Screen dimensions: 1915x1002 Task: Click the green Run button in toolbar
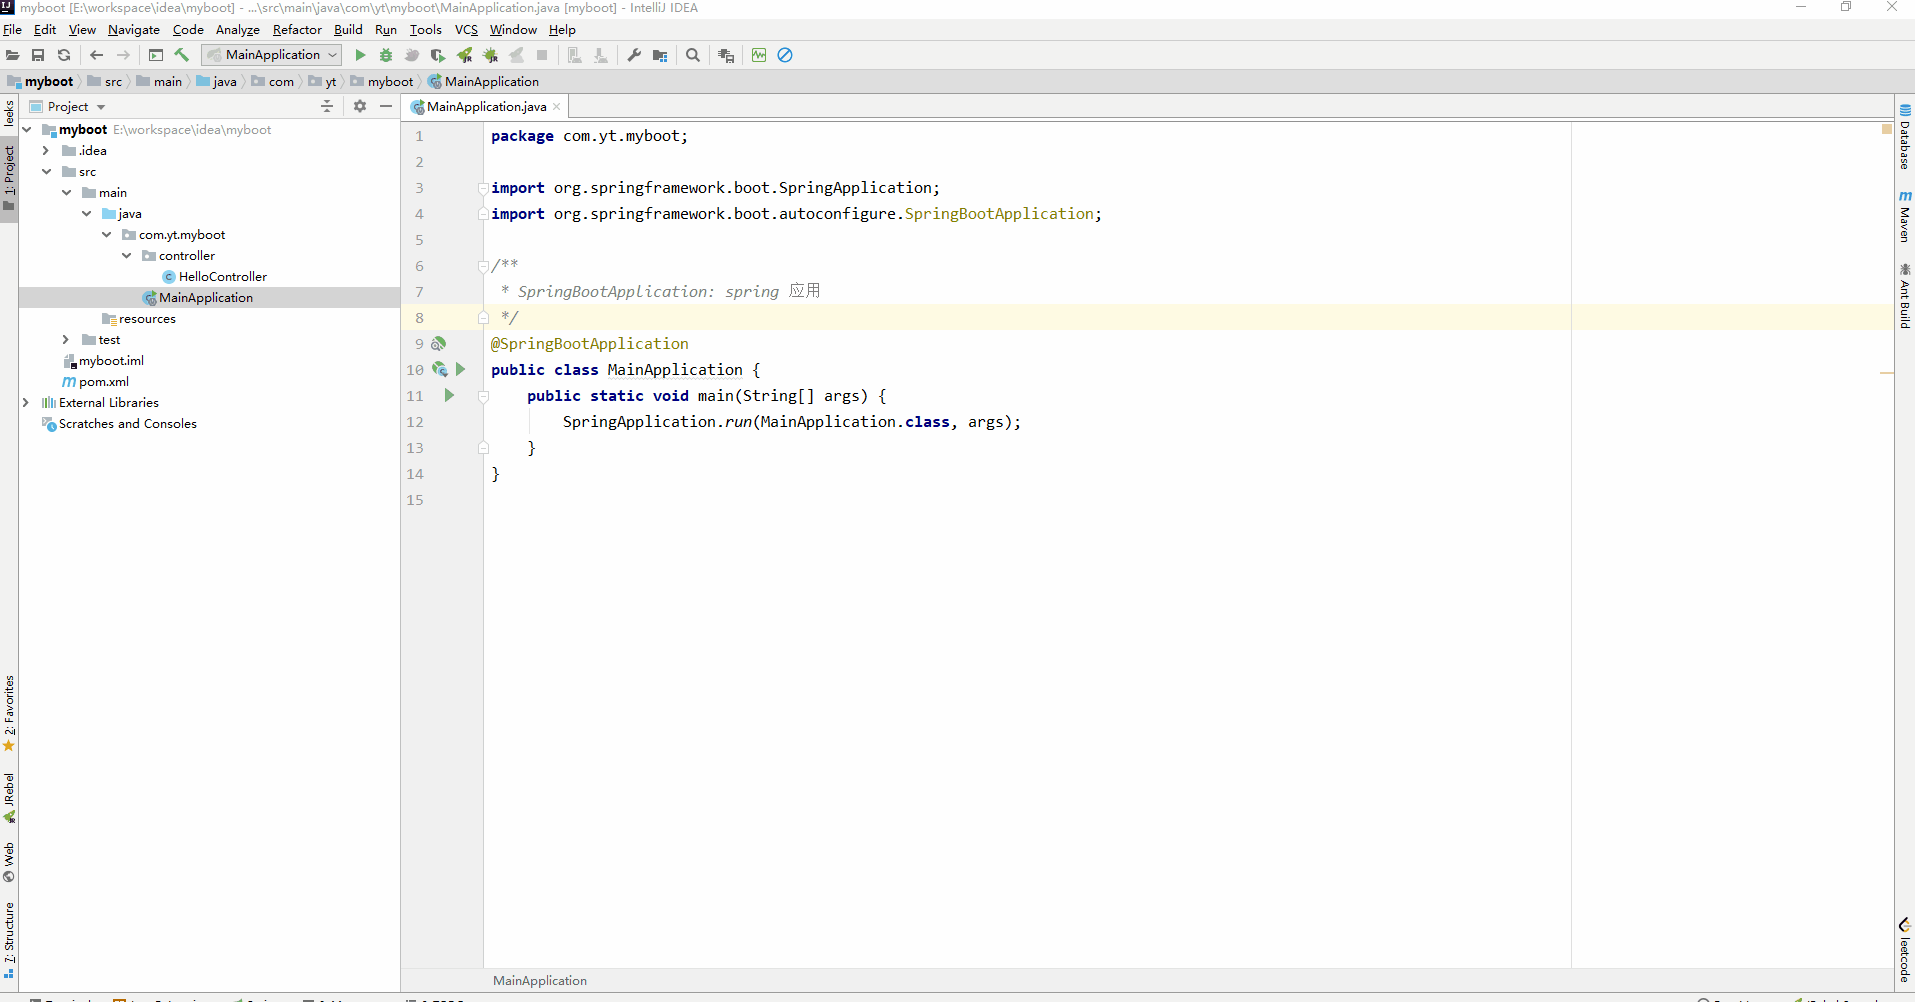tap(360, 55)
